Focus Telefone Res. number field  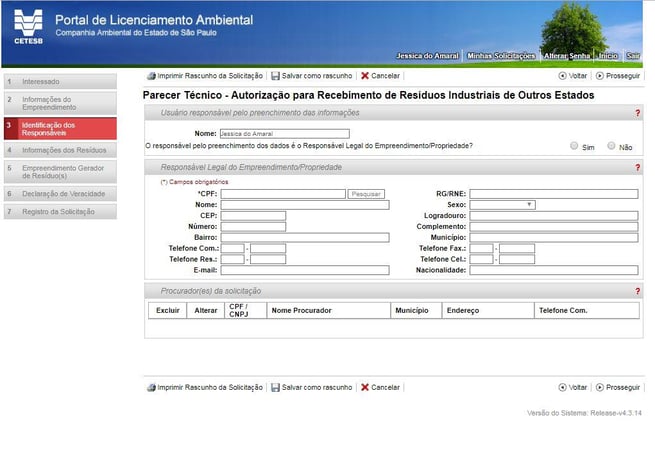[x=268, y=259]
